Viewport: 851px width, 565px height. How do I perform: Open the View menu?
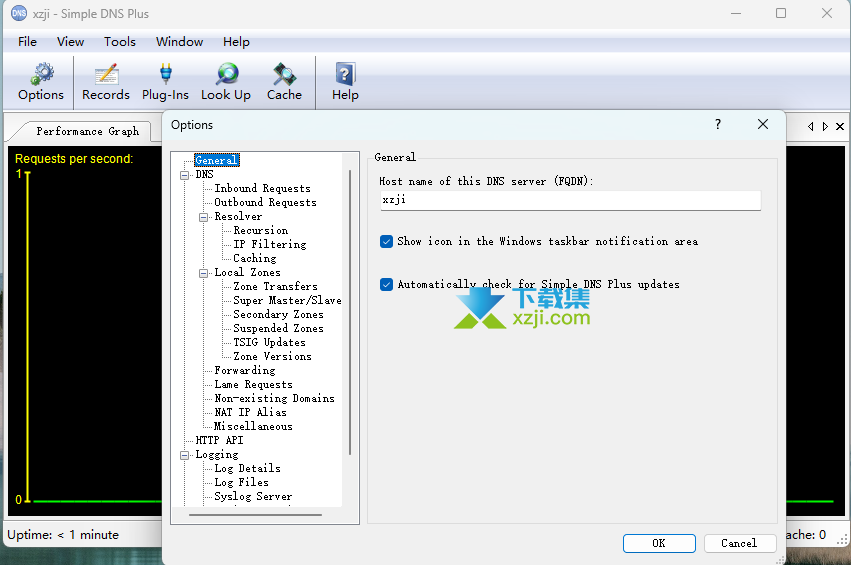(71, 42)
